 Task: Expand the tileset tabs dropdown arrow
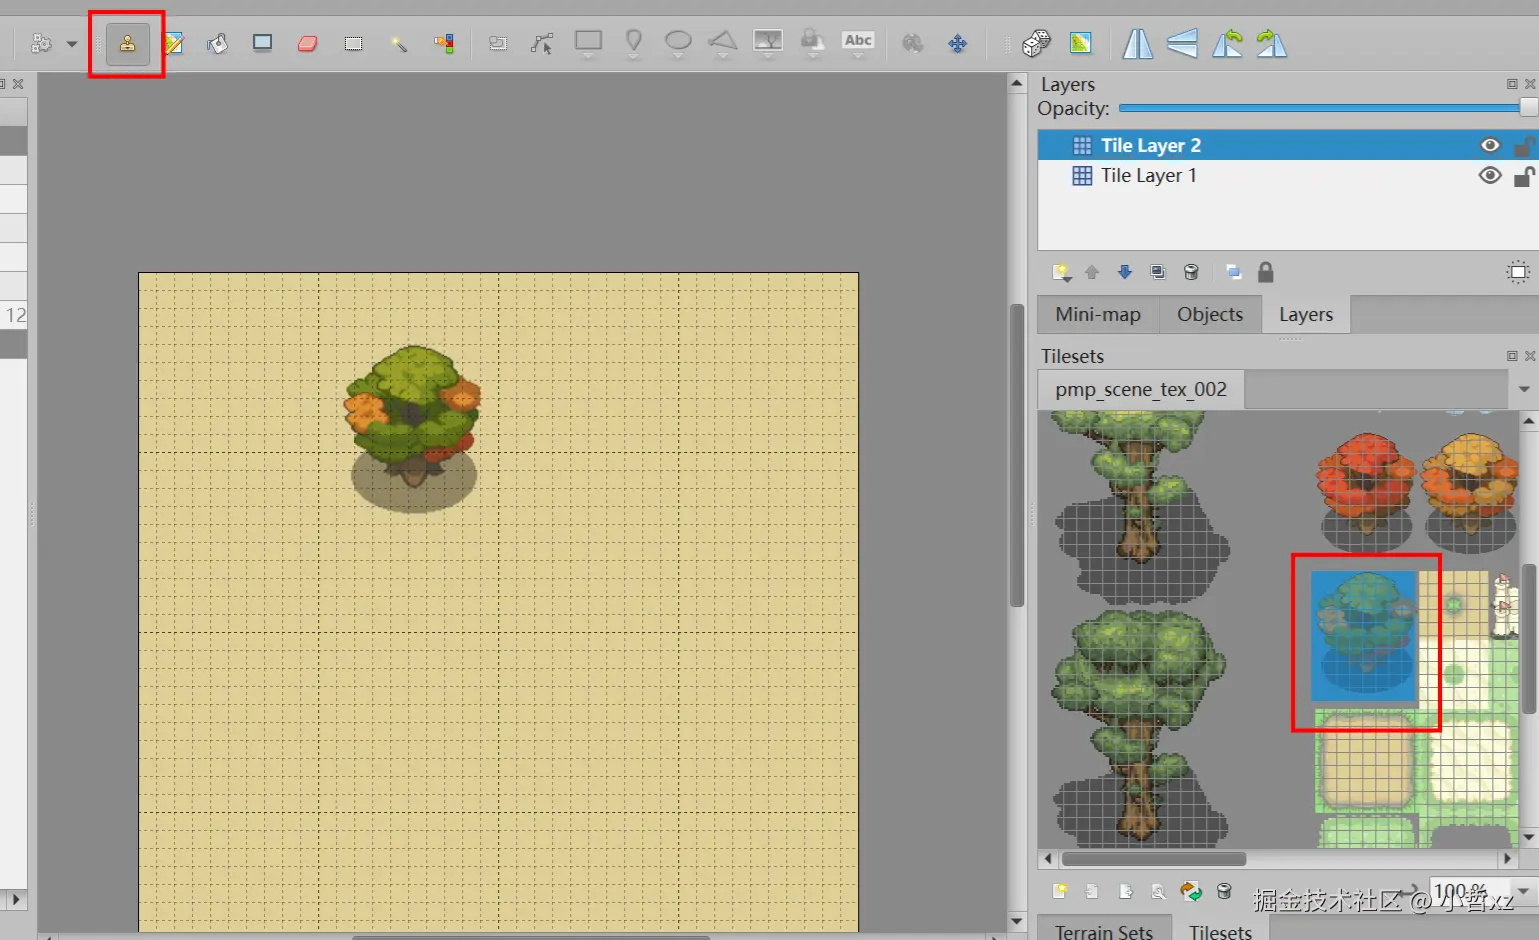click(x=1524, y=389)
